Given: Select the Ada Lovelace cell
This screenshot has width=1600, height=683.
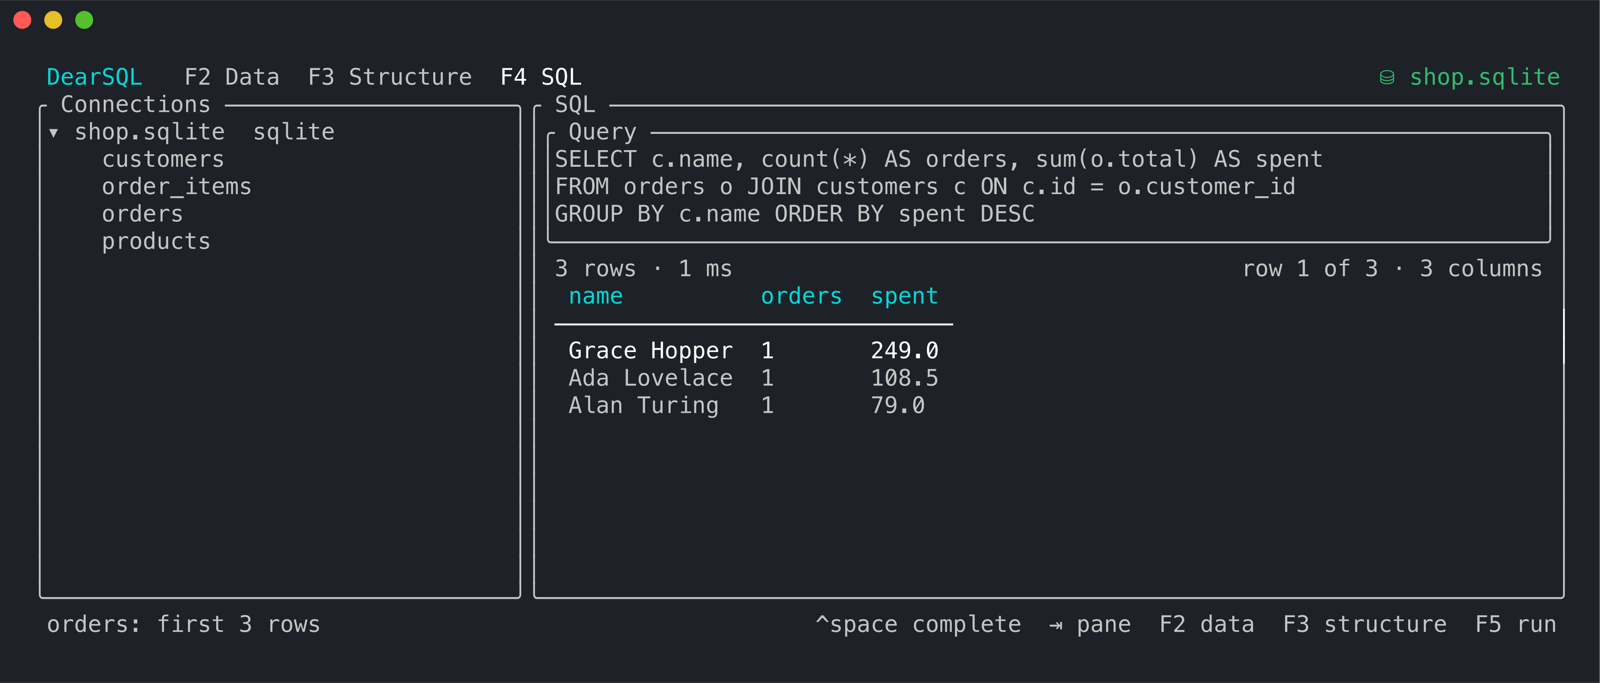Looking at the screenshot, I should tap(651, 378).
